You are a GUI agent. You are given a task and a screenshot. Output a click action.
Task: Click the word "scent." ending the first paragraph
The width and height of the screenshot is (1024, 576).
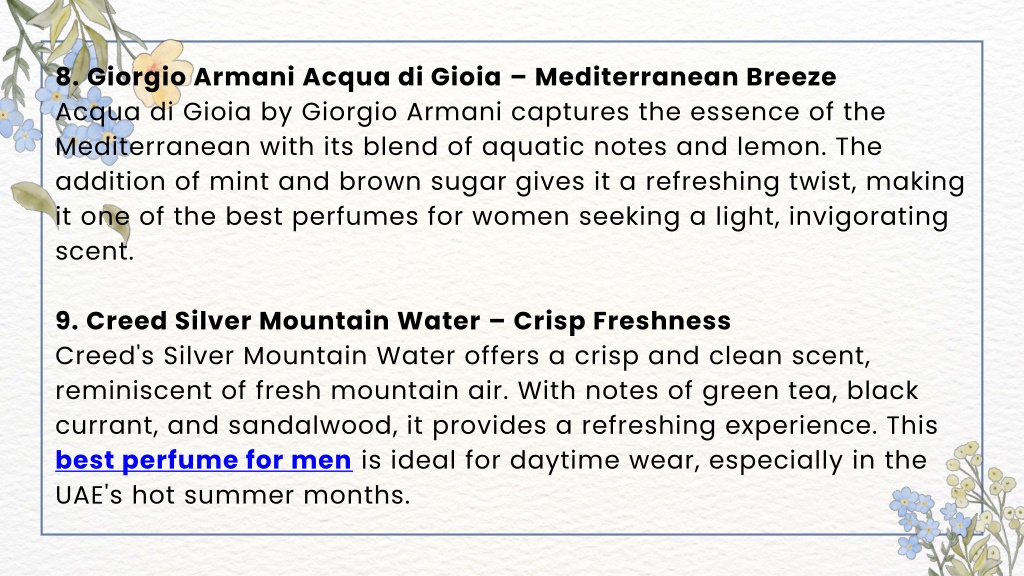click(95, 251)
